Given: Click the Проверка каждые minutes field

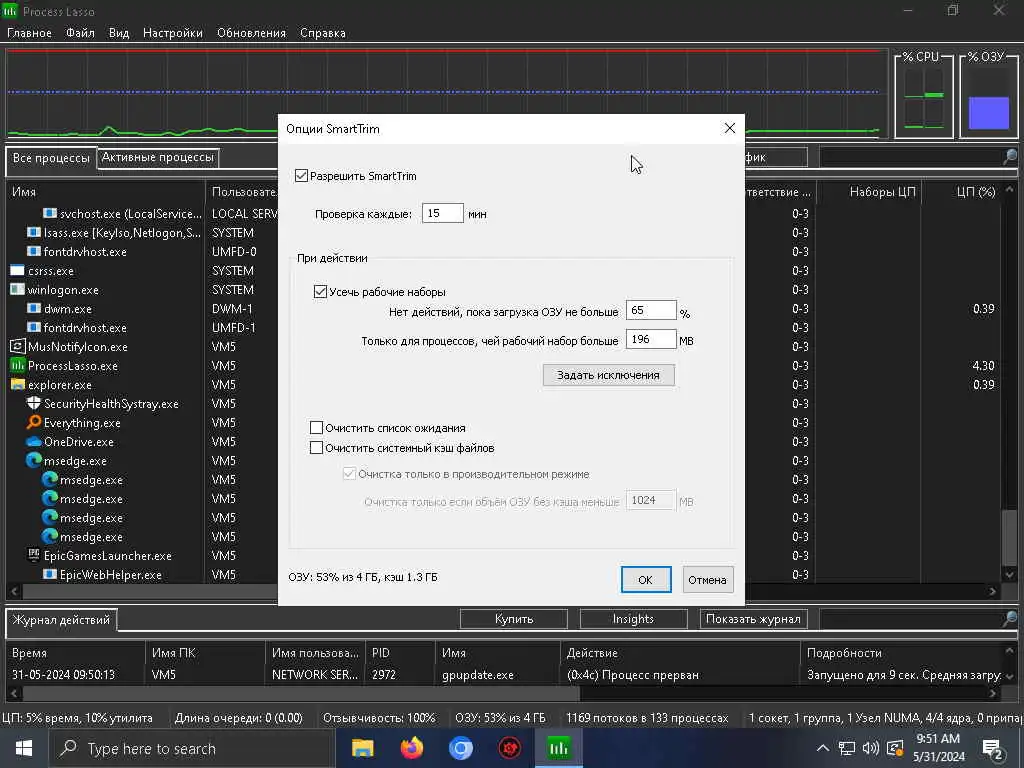Looking at the screenshot, I should 442,213.
